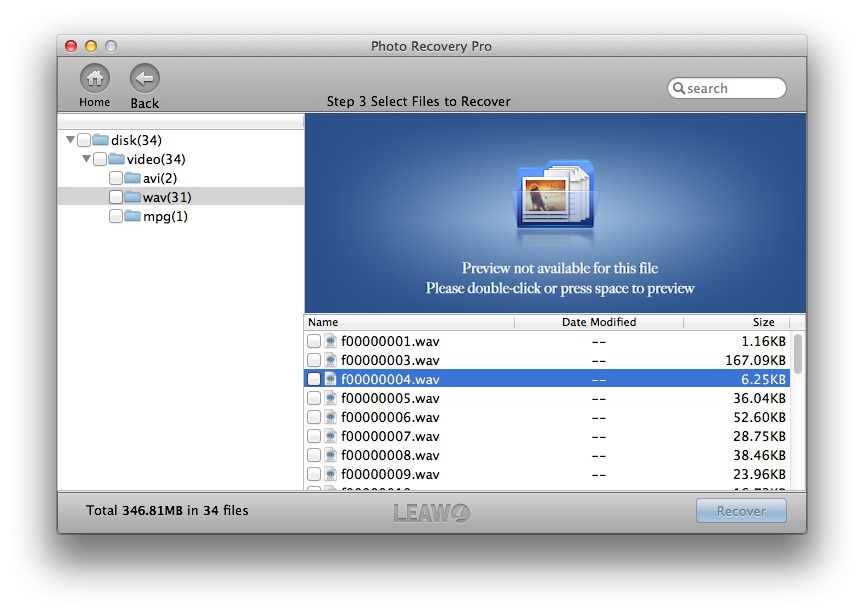Go back using the Back arrow icon

(144, 78)
